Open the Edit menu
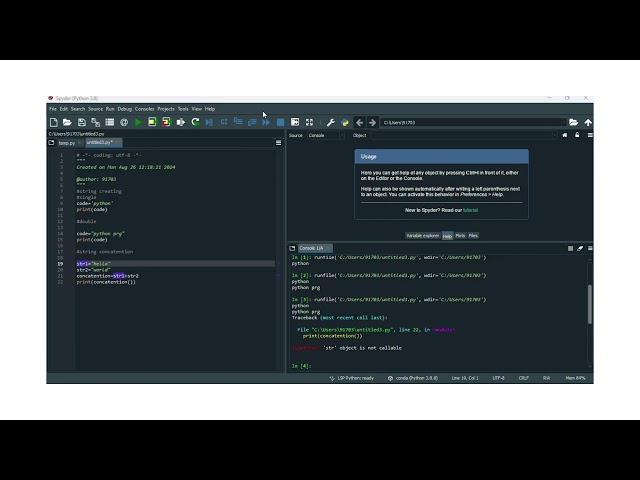 pos(64,109)
